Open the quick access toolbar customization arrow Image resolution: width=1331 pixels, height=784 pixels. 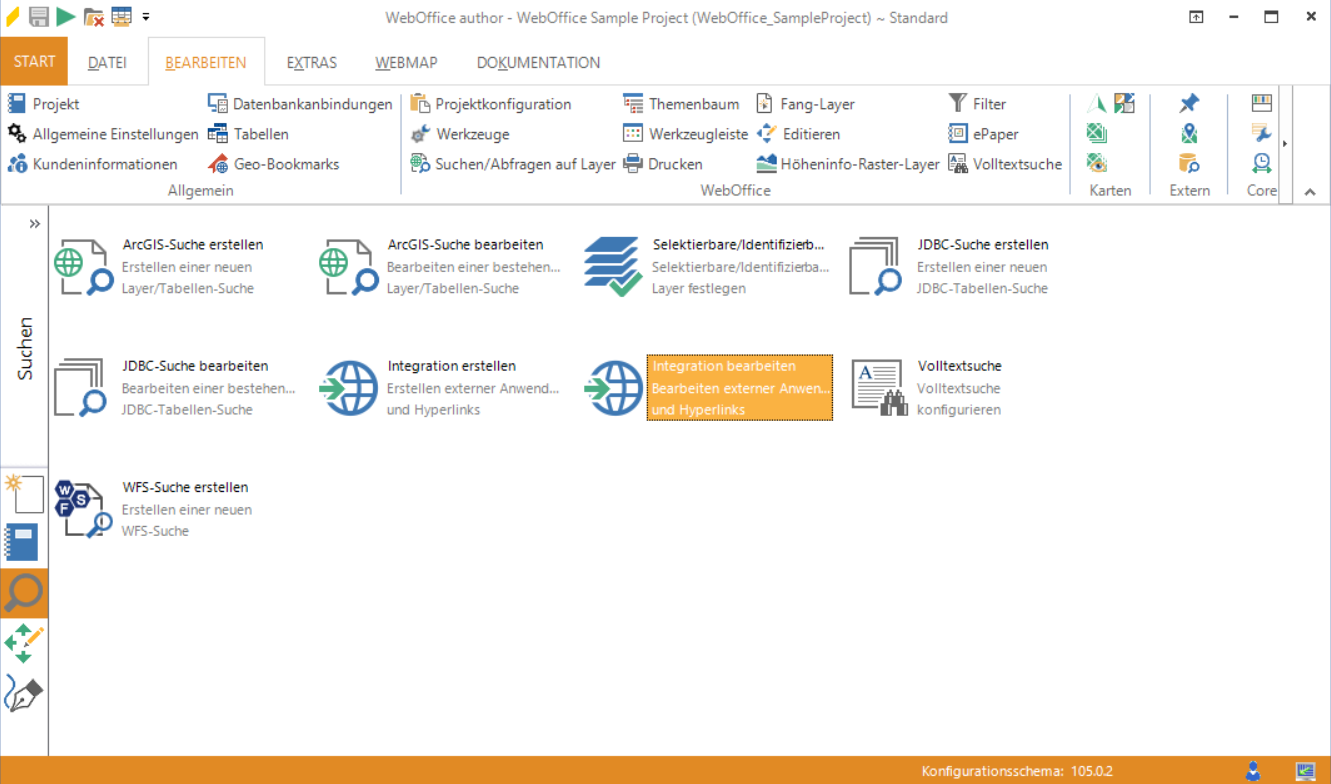click(145, 17)
